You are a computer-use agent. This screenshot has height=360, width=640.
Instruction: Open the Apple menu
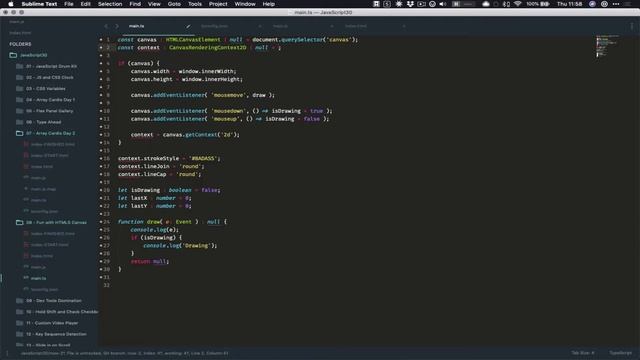(11, 4)
